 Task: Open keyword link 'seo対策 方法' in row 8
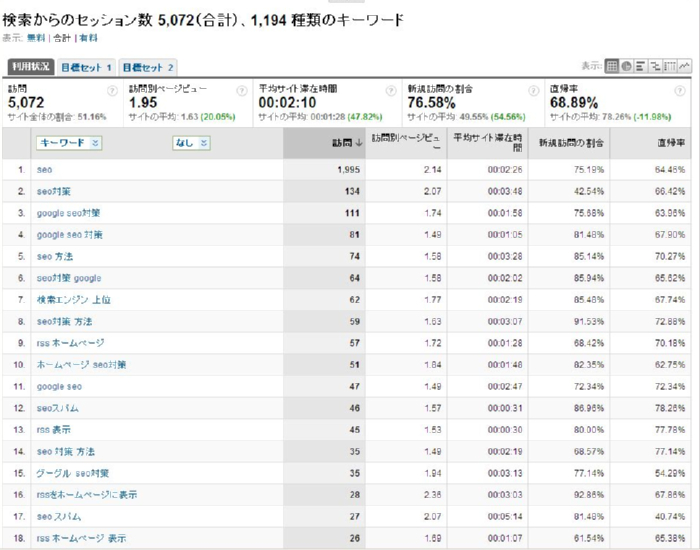[64, 321]
